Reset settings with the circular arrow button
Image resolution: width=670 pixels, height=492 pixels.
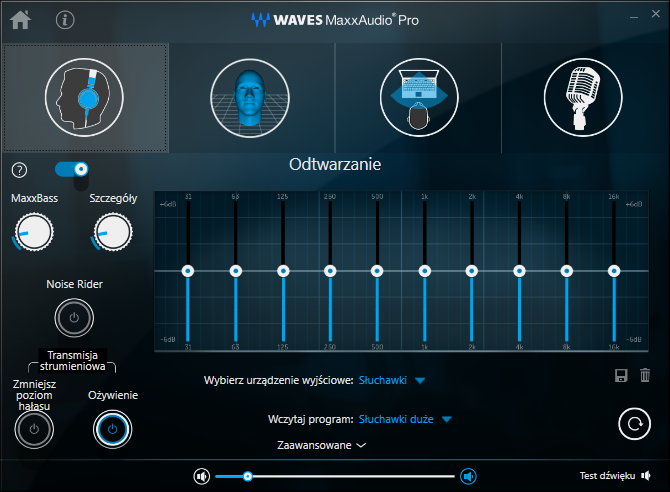click(635, 424)
